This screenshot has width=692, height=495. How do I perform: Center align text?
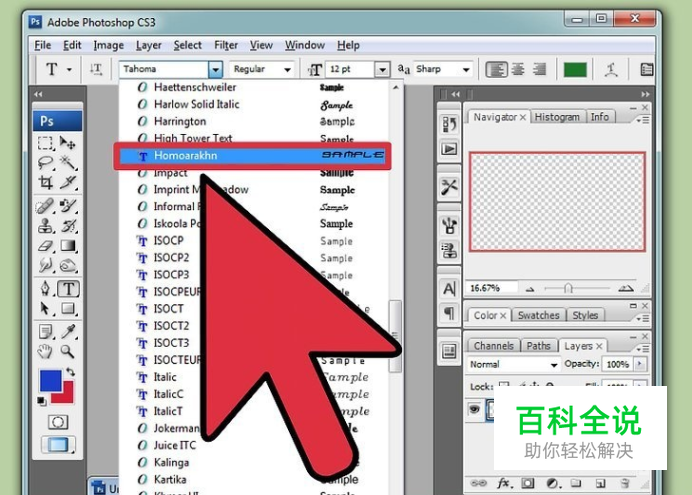coord(518,69)
